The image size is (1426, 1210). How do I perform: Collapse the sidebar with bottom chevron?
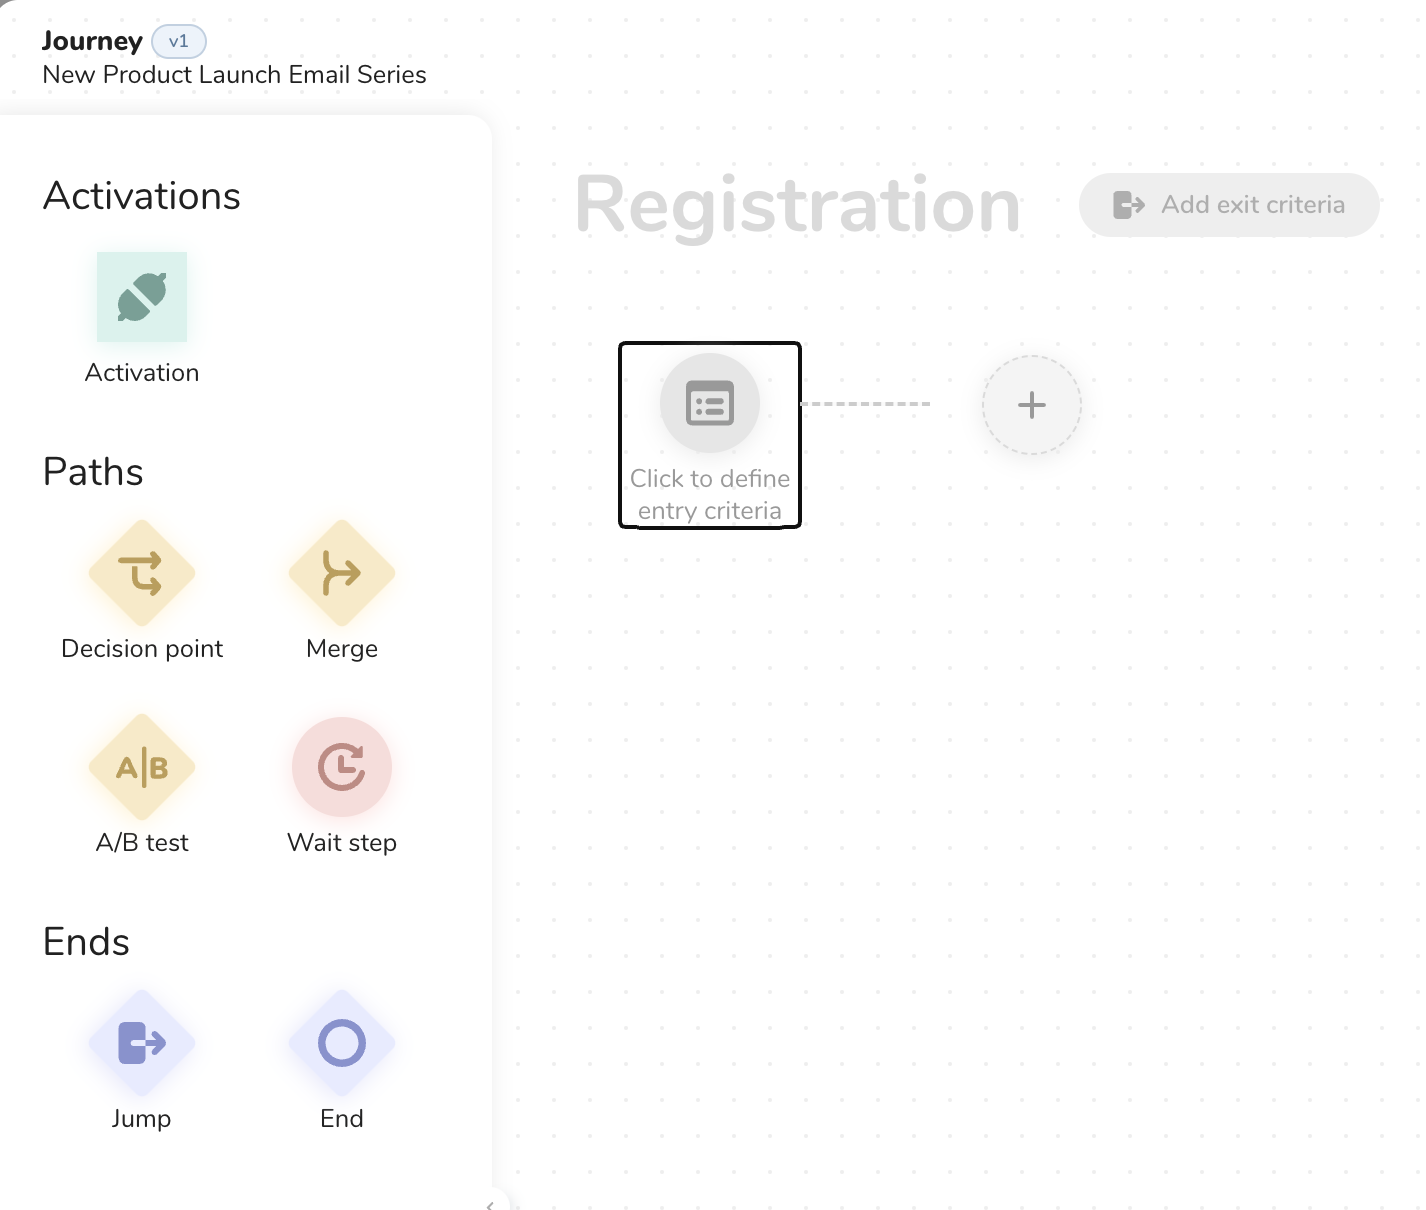pyautogui.click(x=490, y=1204)
